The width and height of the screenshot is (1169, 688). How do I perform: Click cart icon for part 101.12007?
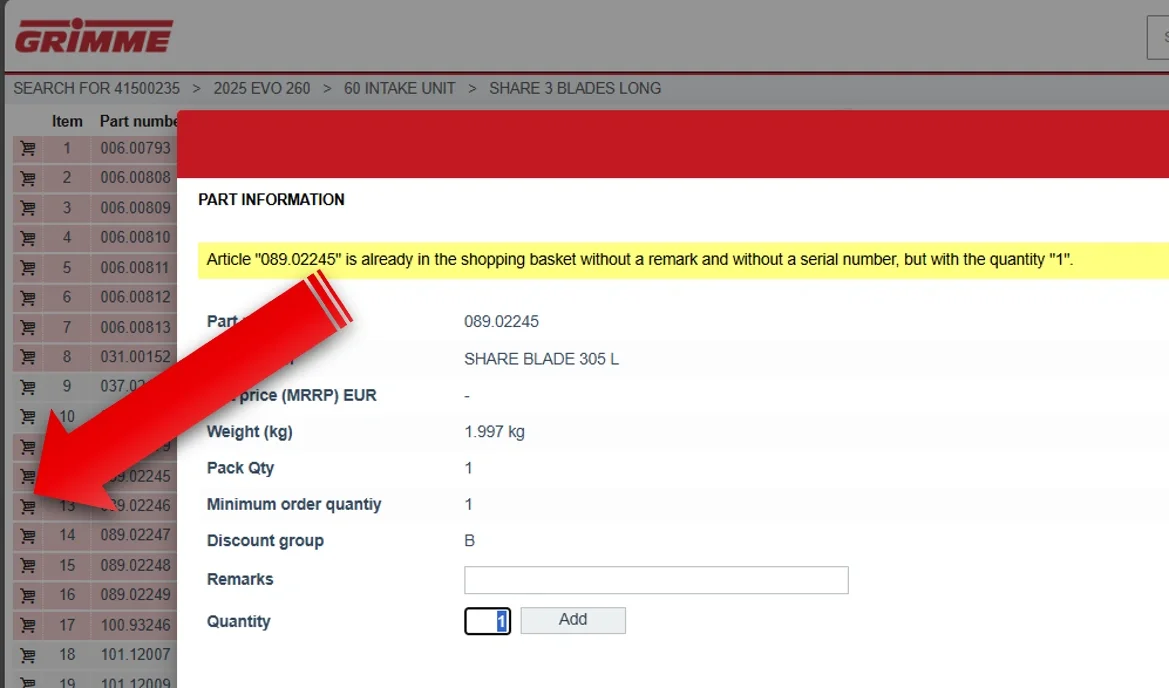coord(28,654)
